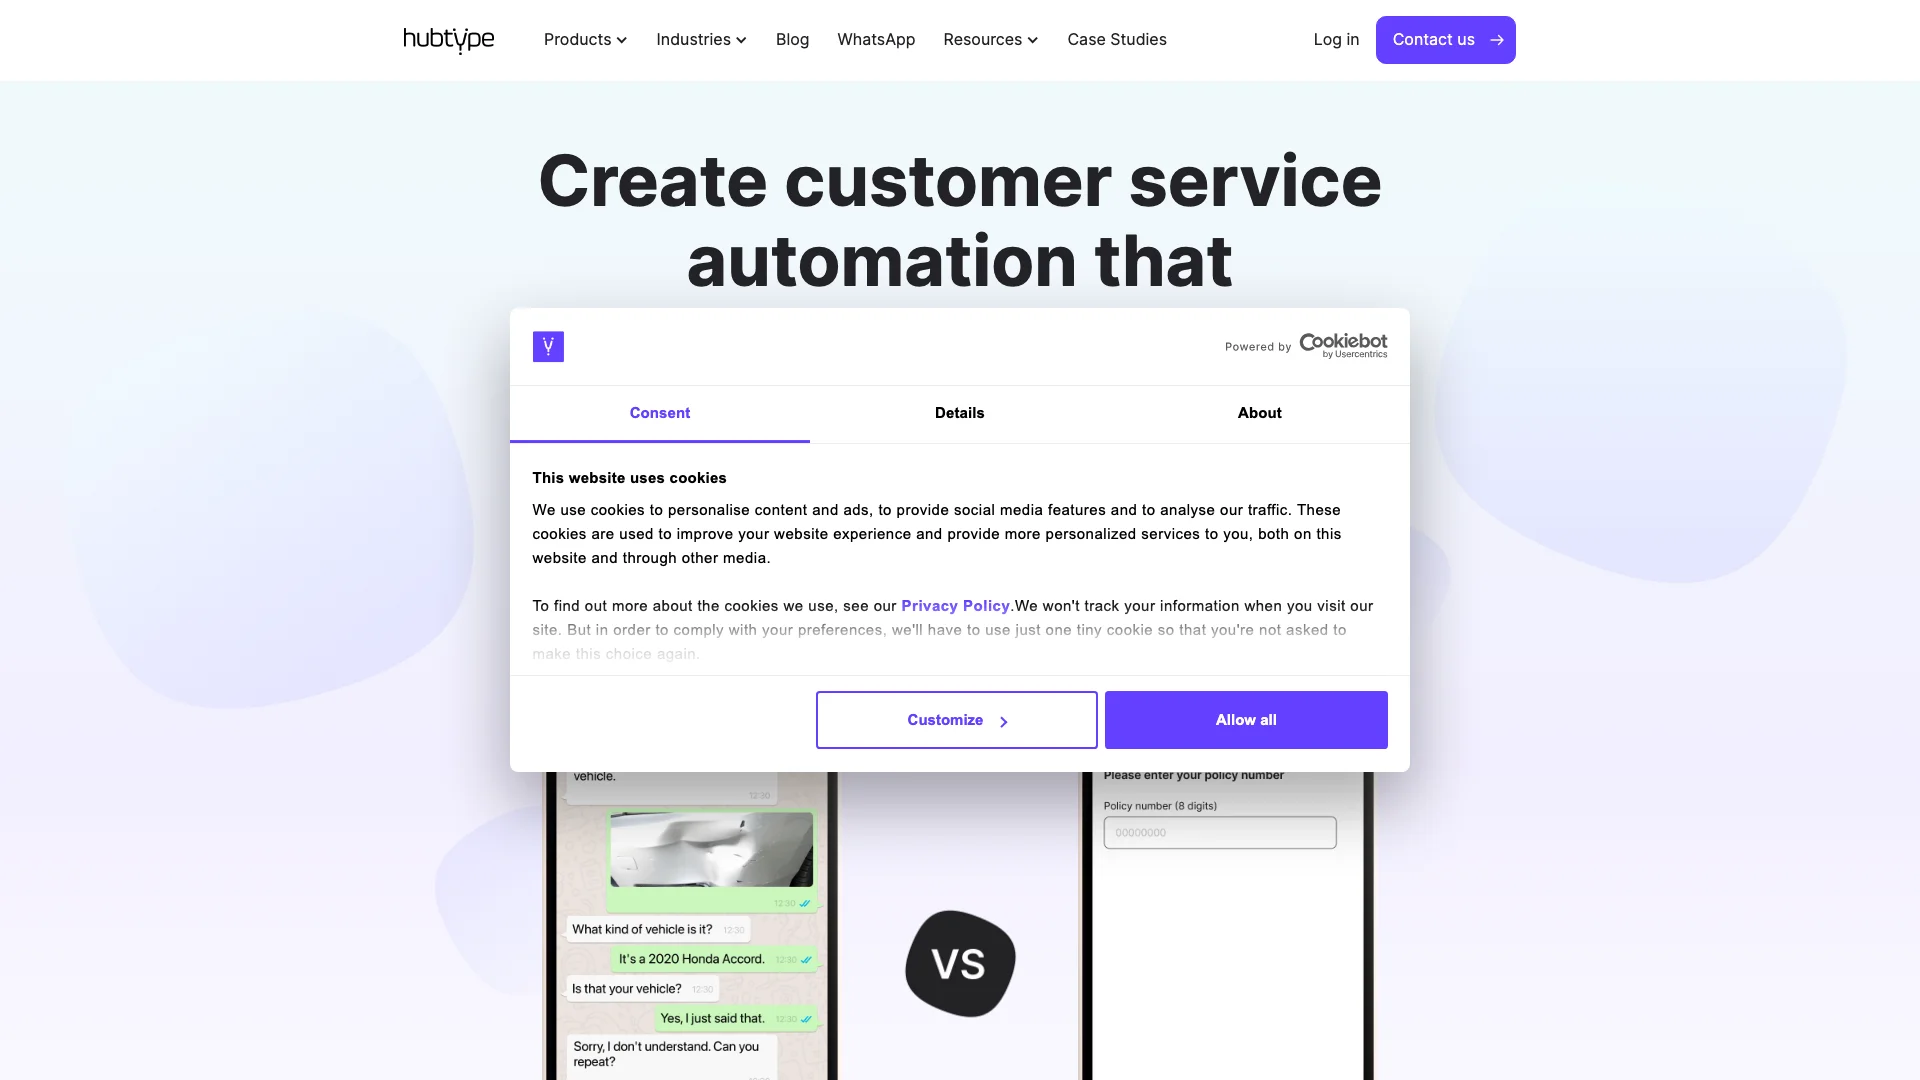Expand the Resources dropdown menu
This screenshot has width=1920, height=1080.
990,40
